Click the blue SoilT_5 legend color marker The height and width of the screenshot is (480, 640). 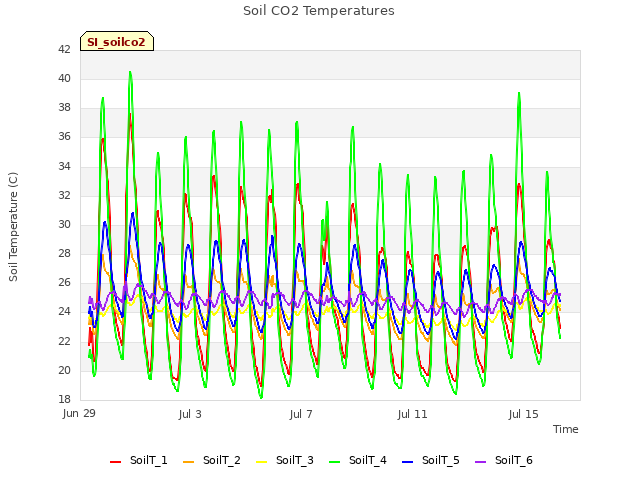(408, 462)
